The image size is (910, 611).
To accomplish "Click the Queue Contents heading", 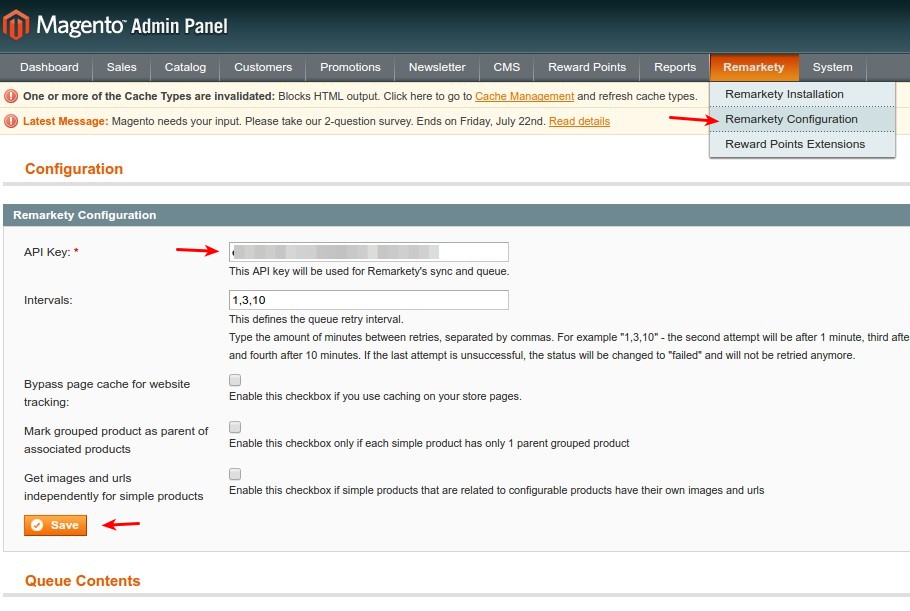I will [83, 581].
